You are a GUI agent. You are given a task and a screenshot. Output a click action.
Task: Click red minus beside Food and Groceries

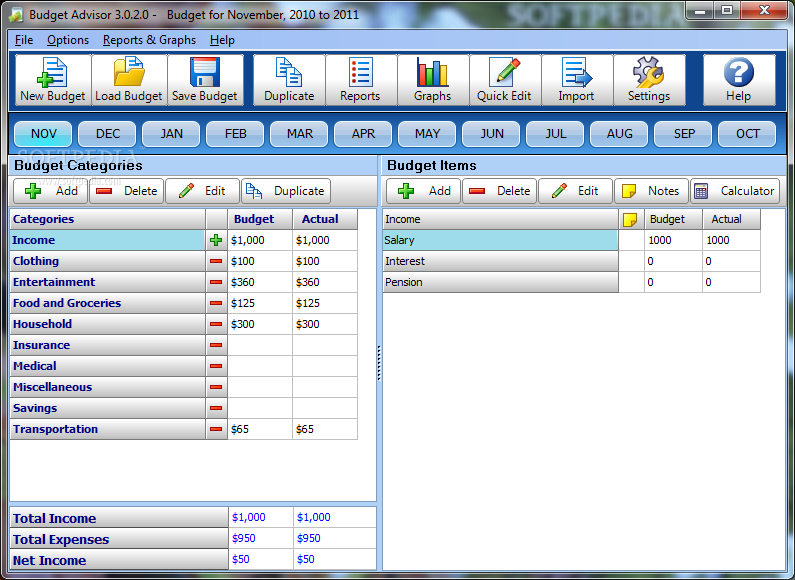(216, 303)
